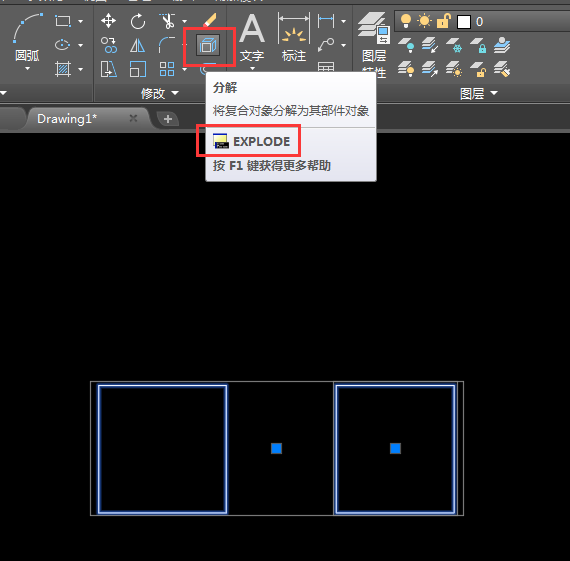Choose the Linear dimension tool

click(x=326, y=21)
